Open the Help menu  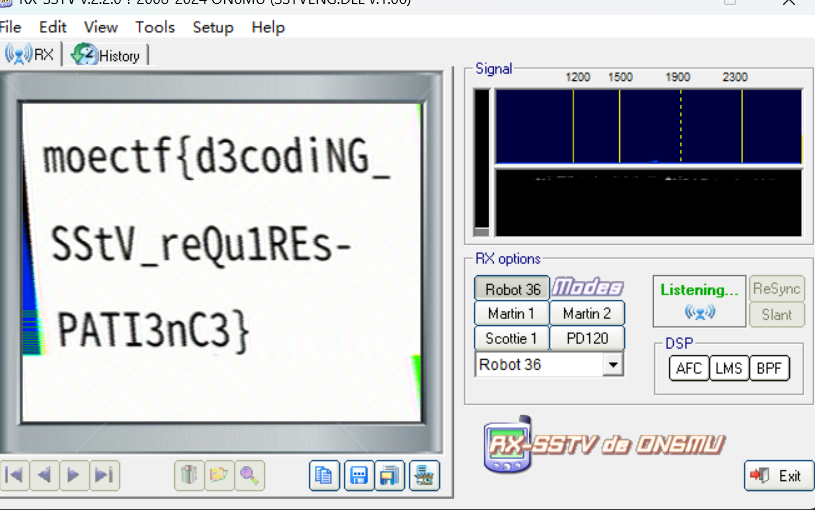(x=268, y=27)
